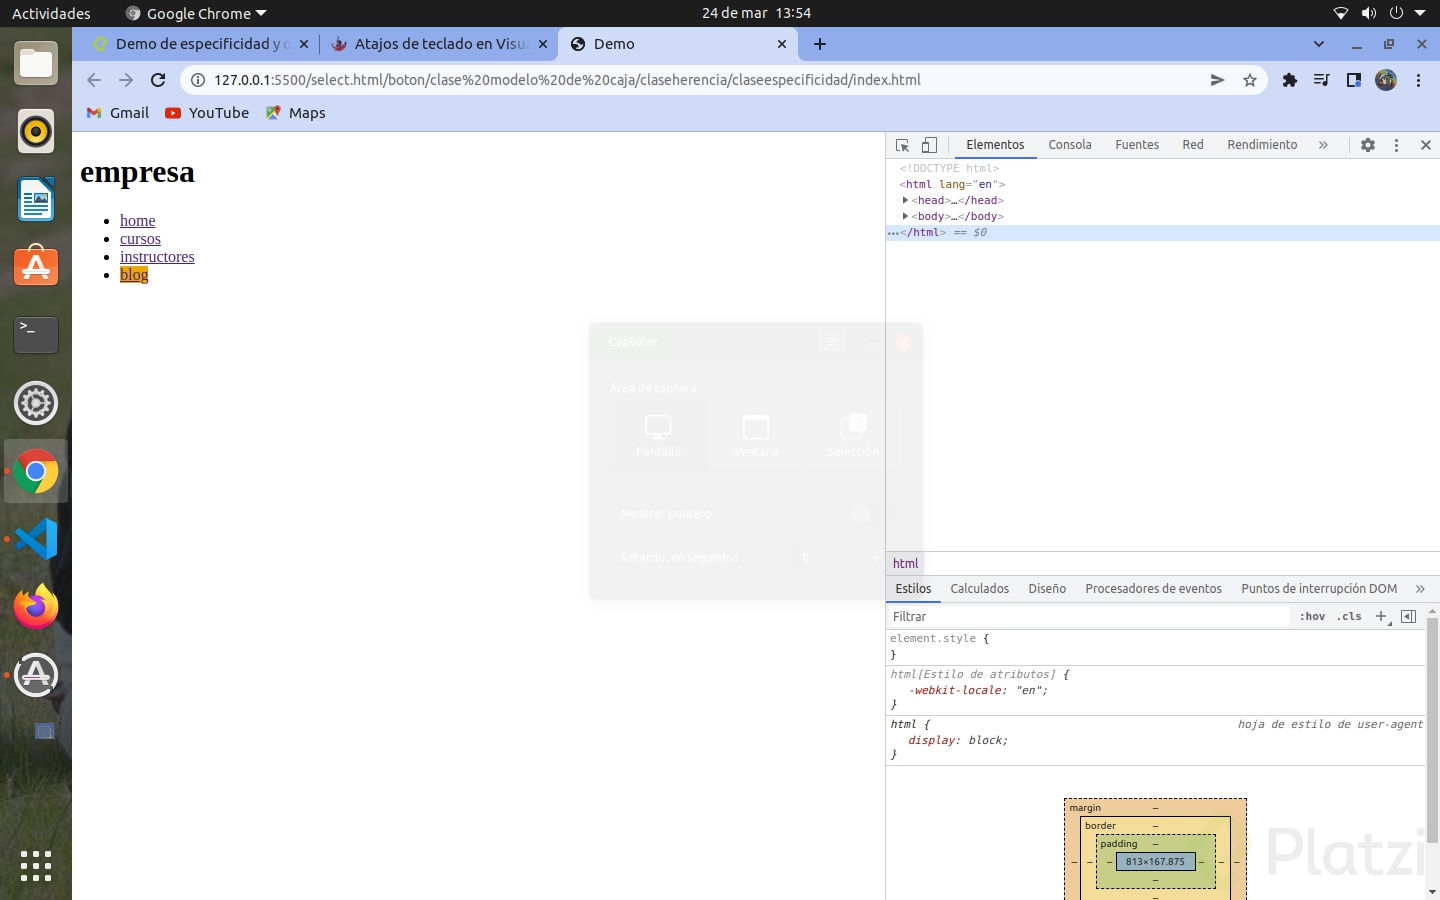Follow the cursos link
1440x900 pixels.
[140, 239]
